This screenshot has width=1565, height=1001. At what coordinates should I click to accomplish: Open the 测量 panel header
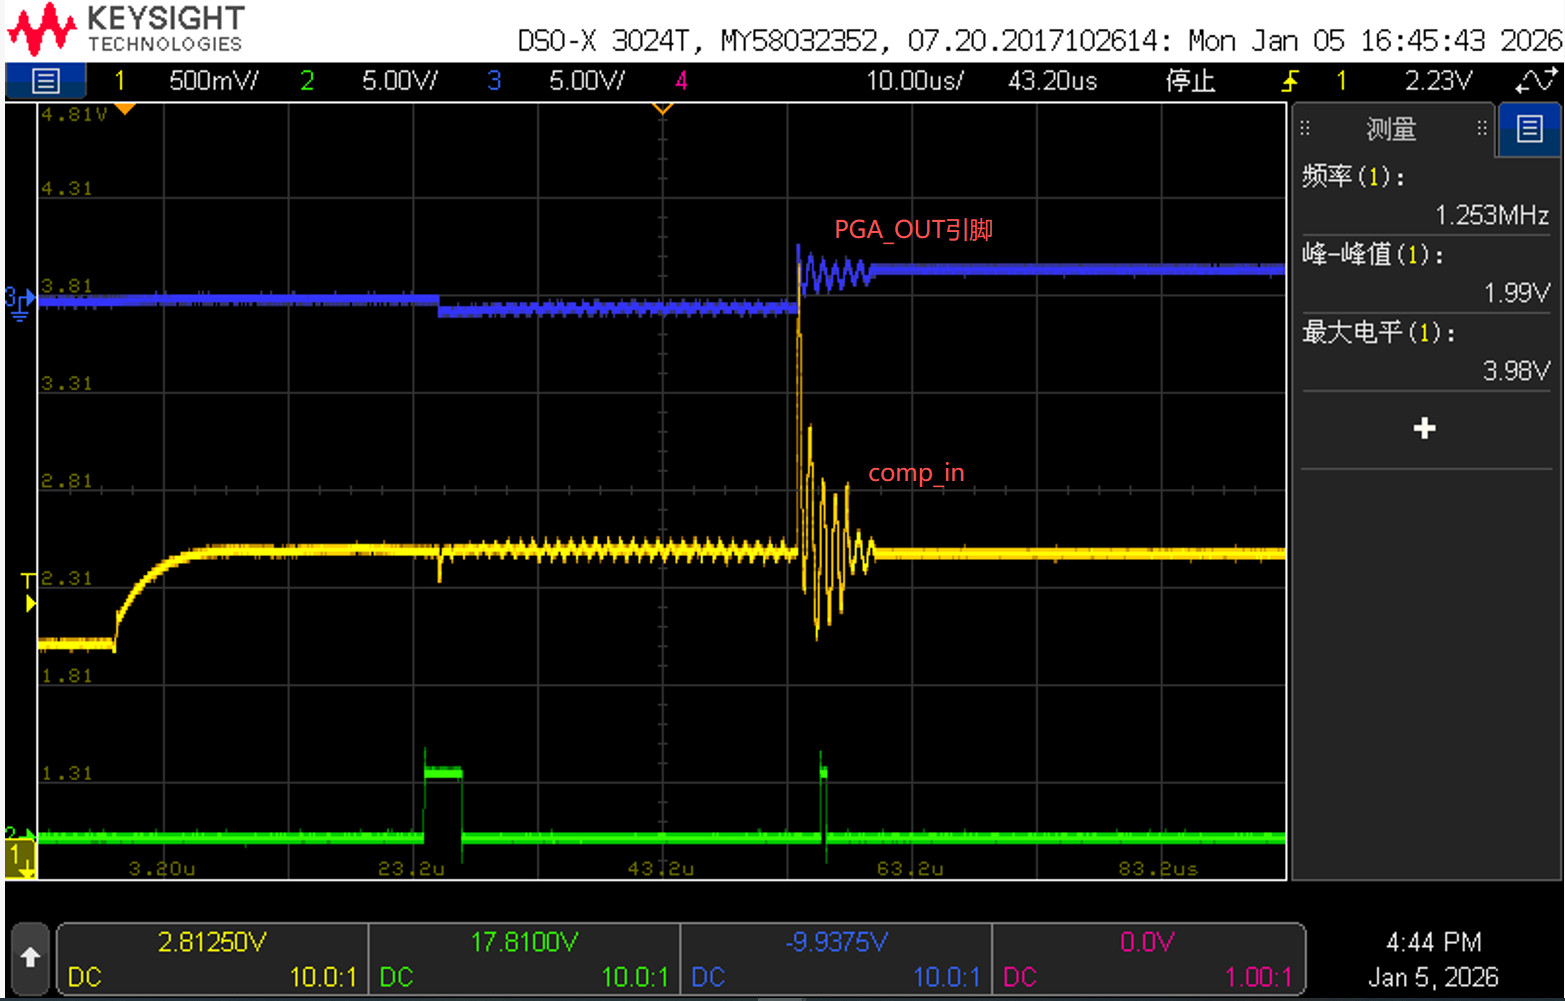(x=1391, y=128)
